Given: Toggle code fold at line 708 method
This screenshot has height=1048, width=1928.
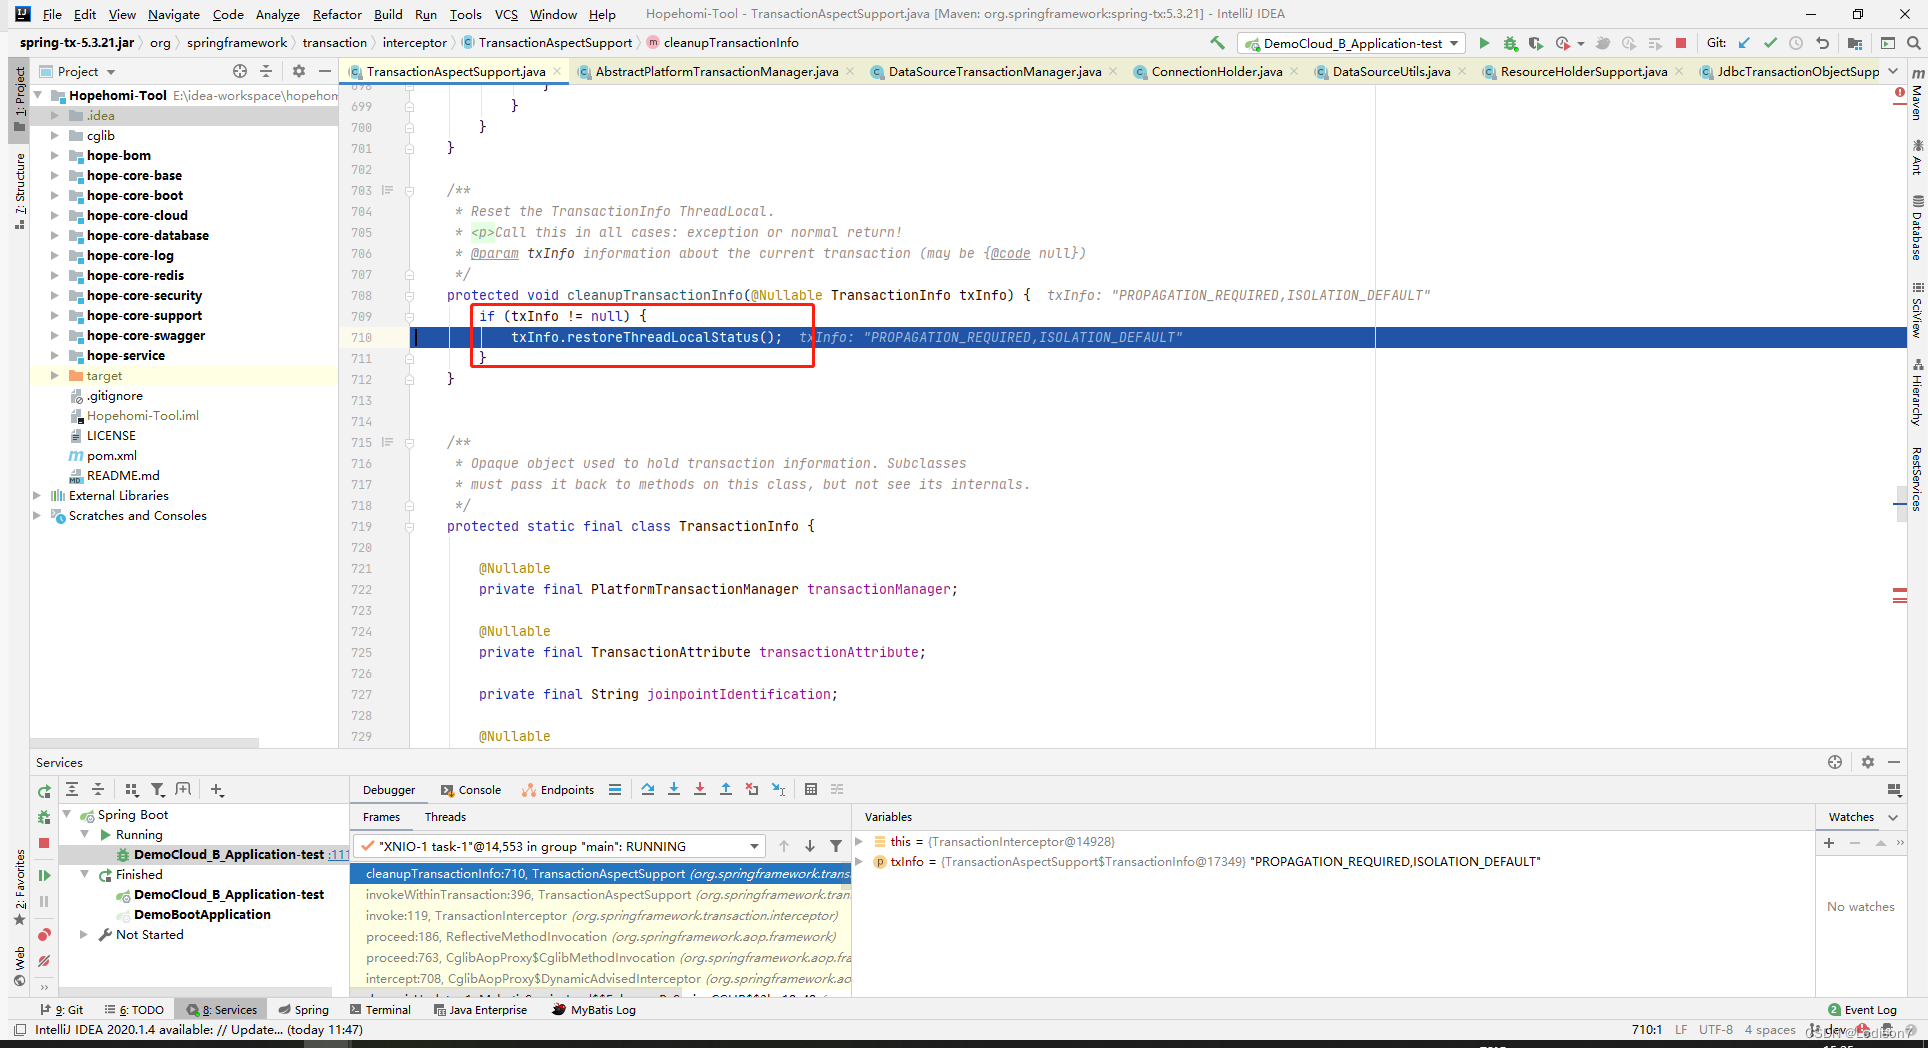Looking at the screenshot, I should 410,296.
